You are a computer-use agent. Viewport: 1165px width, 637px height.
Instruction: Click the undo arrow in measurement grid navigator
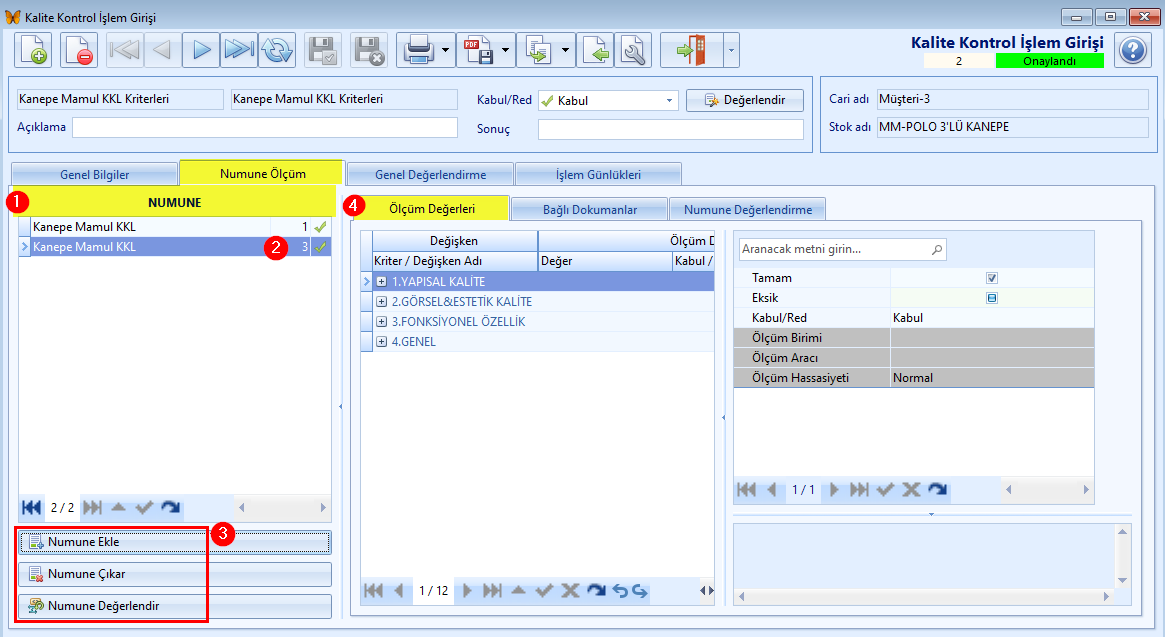coord(620,591)
